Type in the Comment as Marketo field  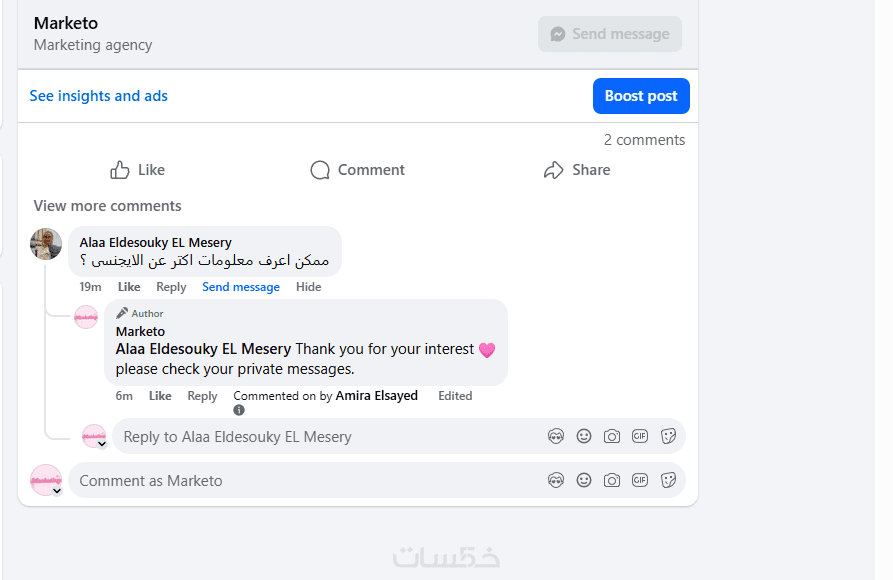pos(300,481)
